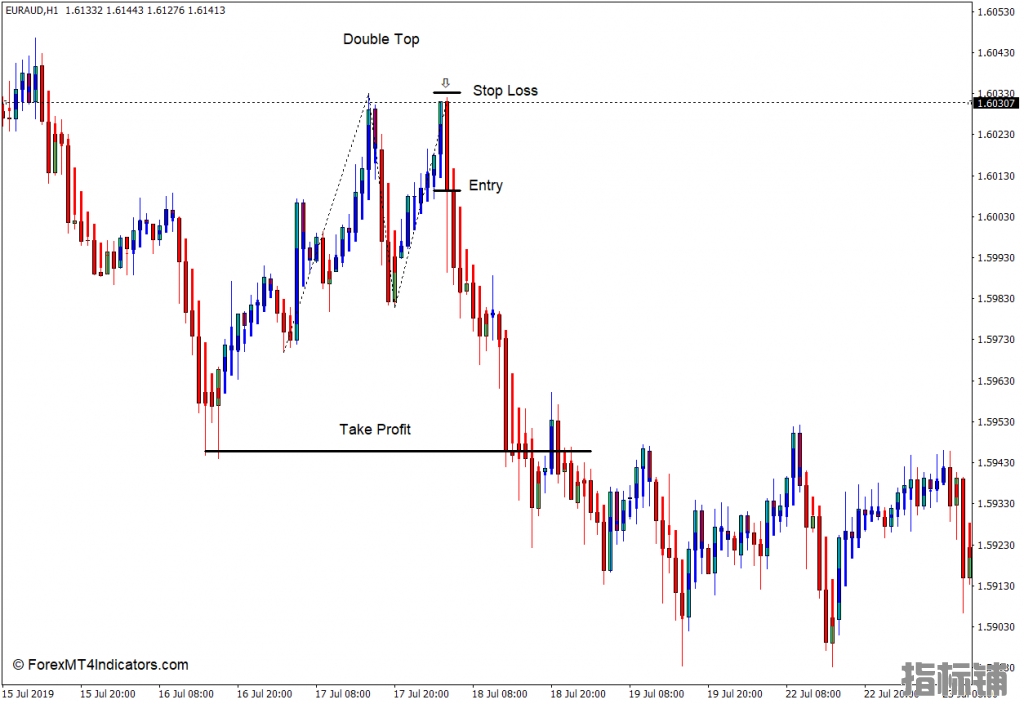Click the 1.59030 price axis label
The width and height of the screenshot is (1024, 704).
pyautogui.click(x=996, y=627)
